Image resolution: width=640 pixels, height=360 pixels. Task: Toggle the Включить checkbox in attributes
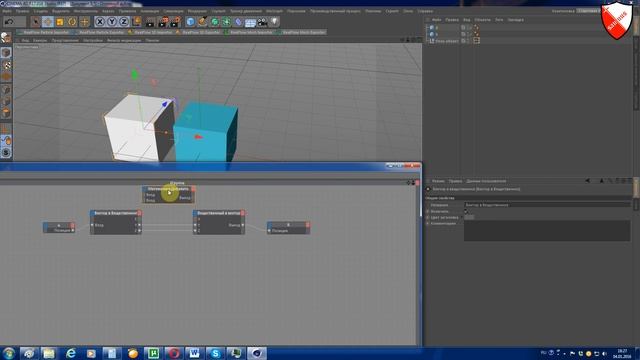[466, 211]
